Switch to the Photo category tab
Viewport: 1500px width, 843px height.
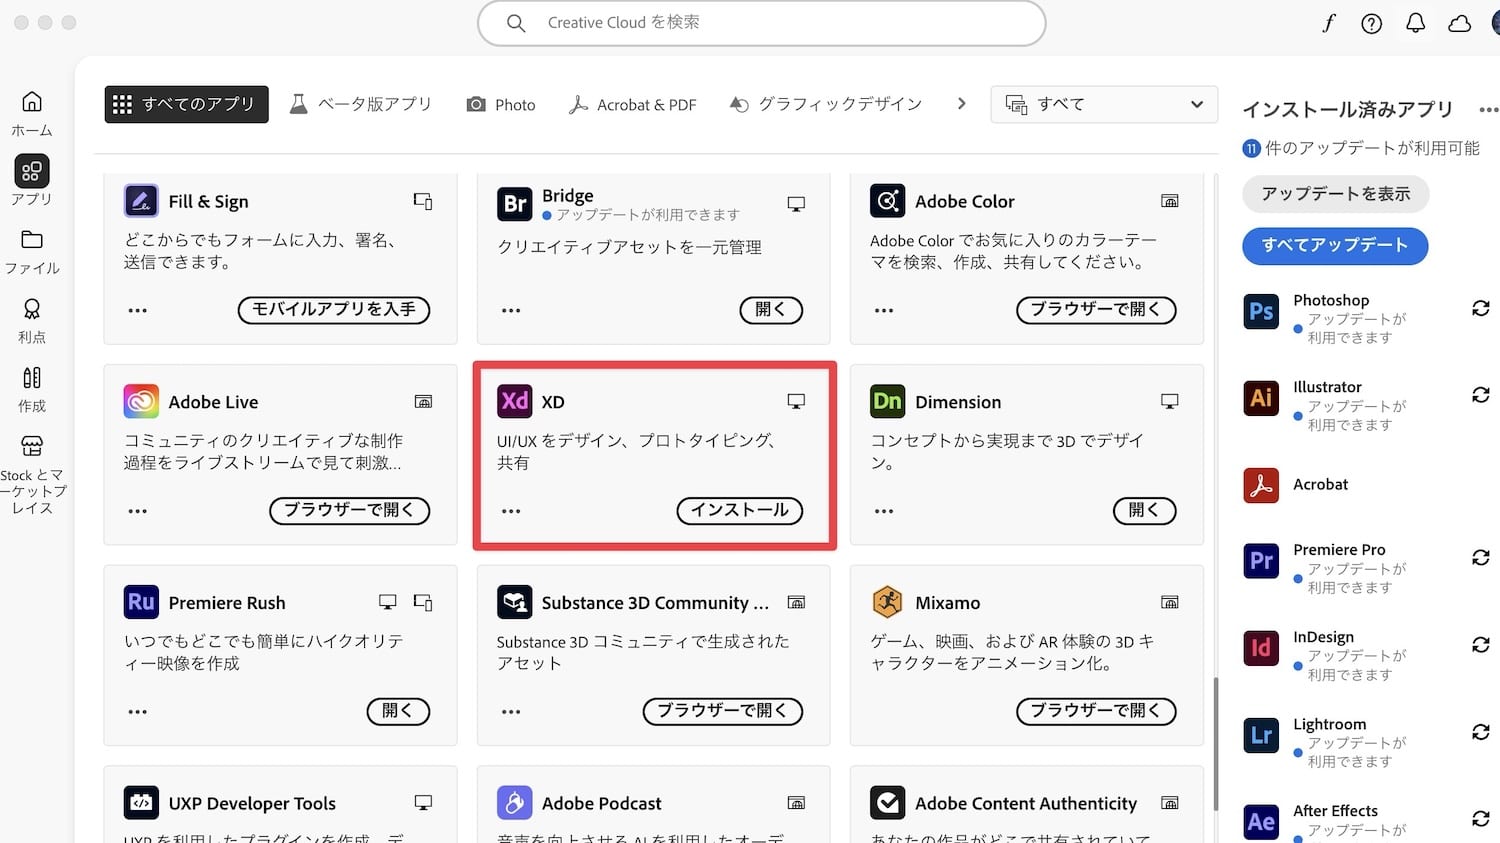tap(500, 104)
